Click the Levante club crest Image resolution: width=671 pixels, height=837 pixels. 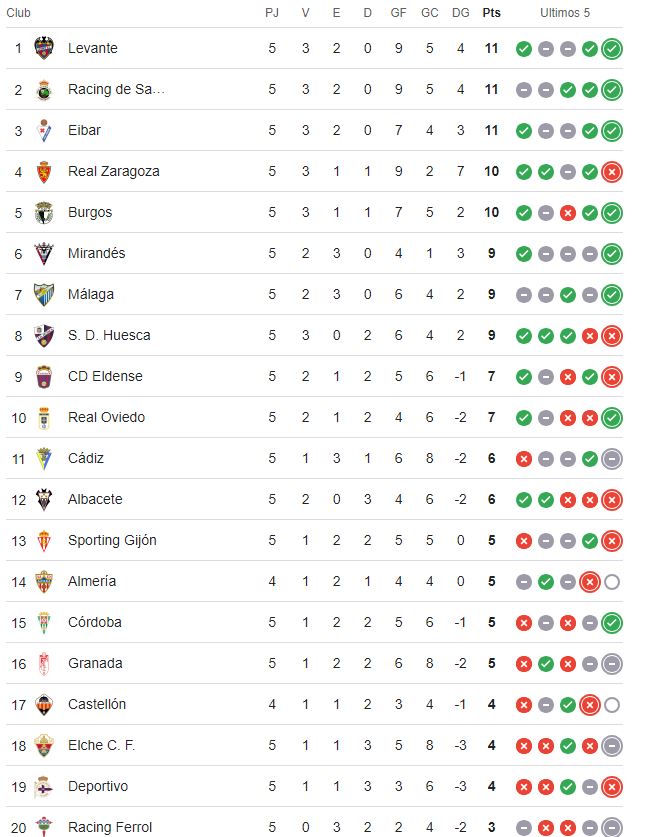44,48
